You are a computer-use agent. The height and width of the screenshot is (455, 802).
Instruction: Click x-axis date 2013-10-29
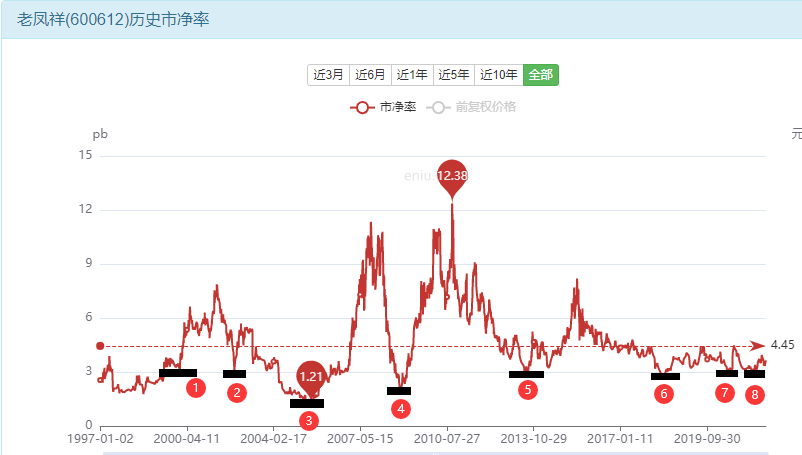533,439
